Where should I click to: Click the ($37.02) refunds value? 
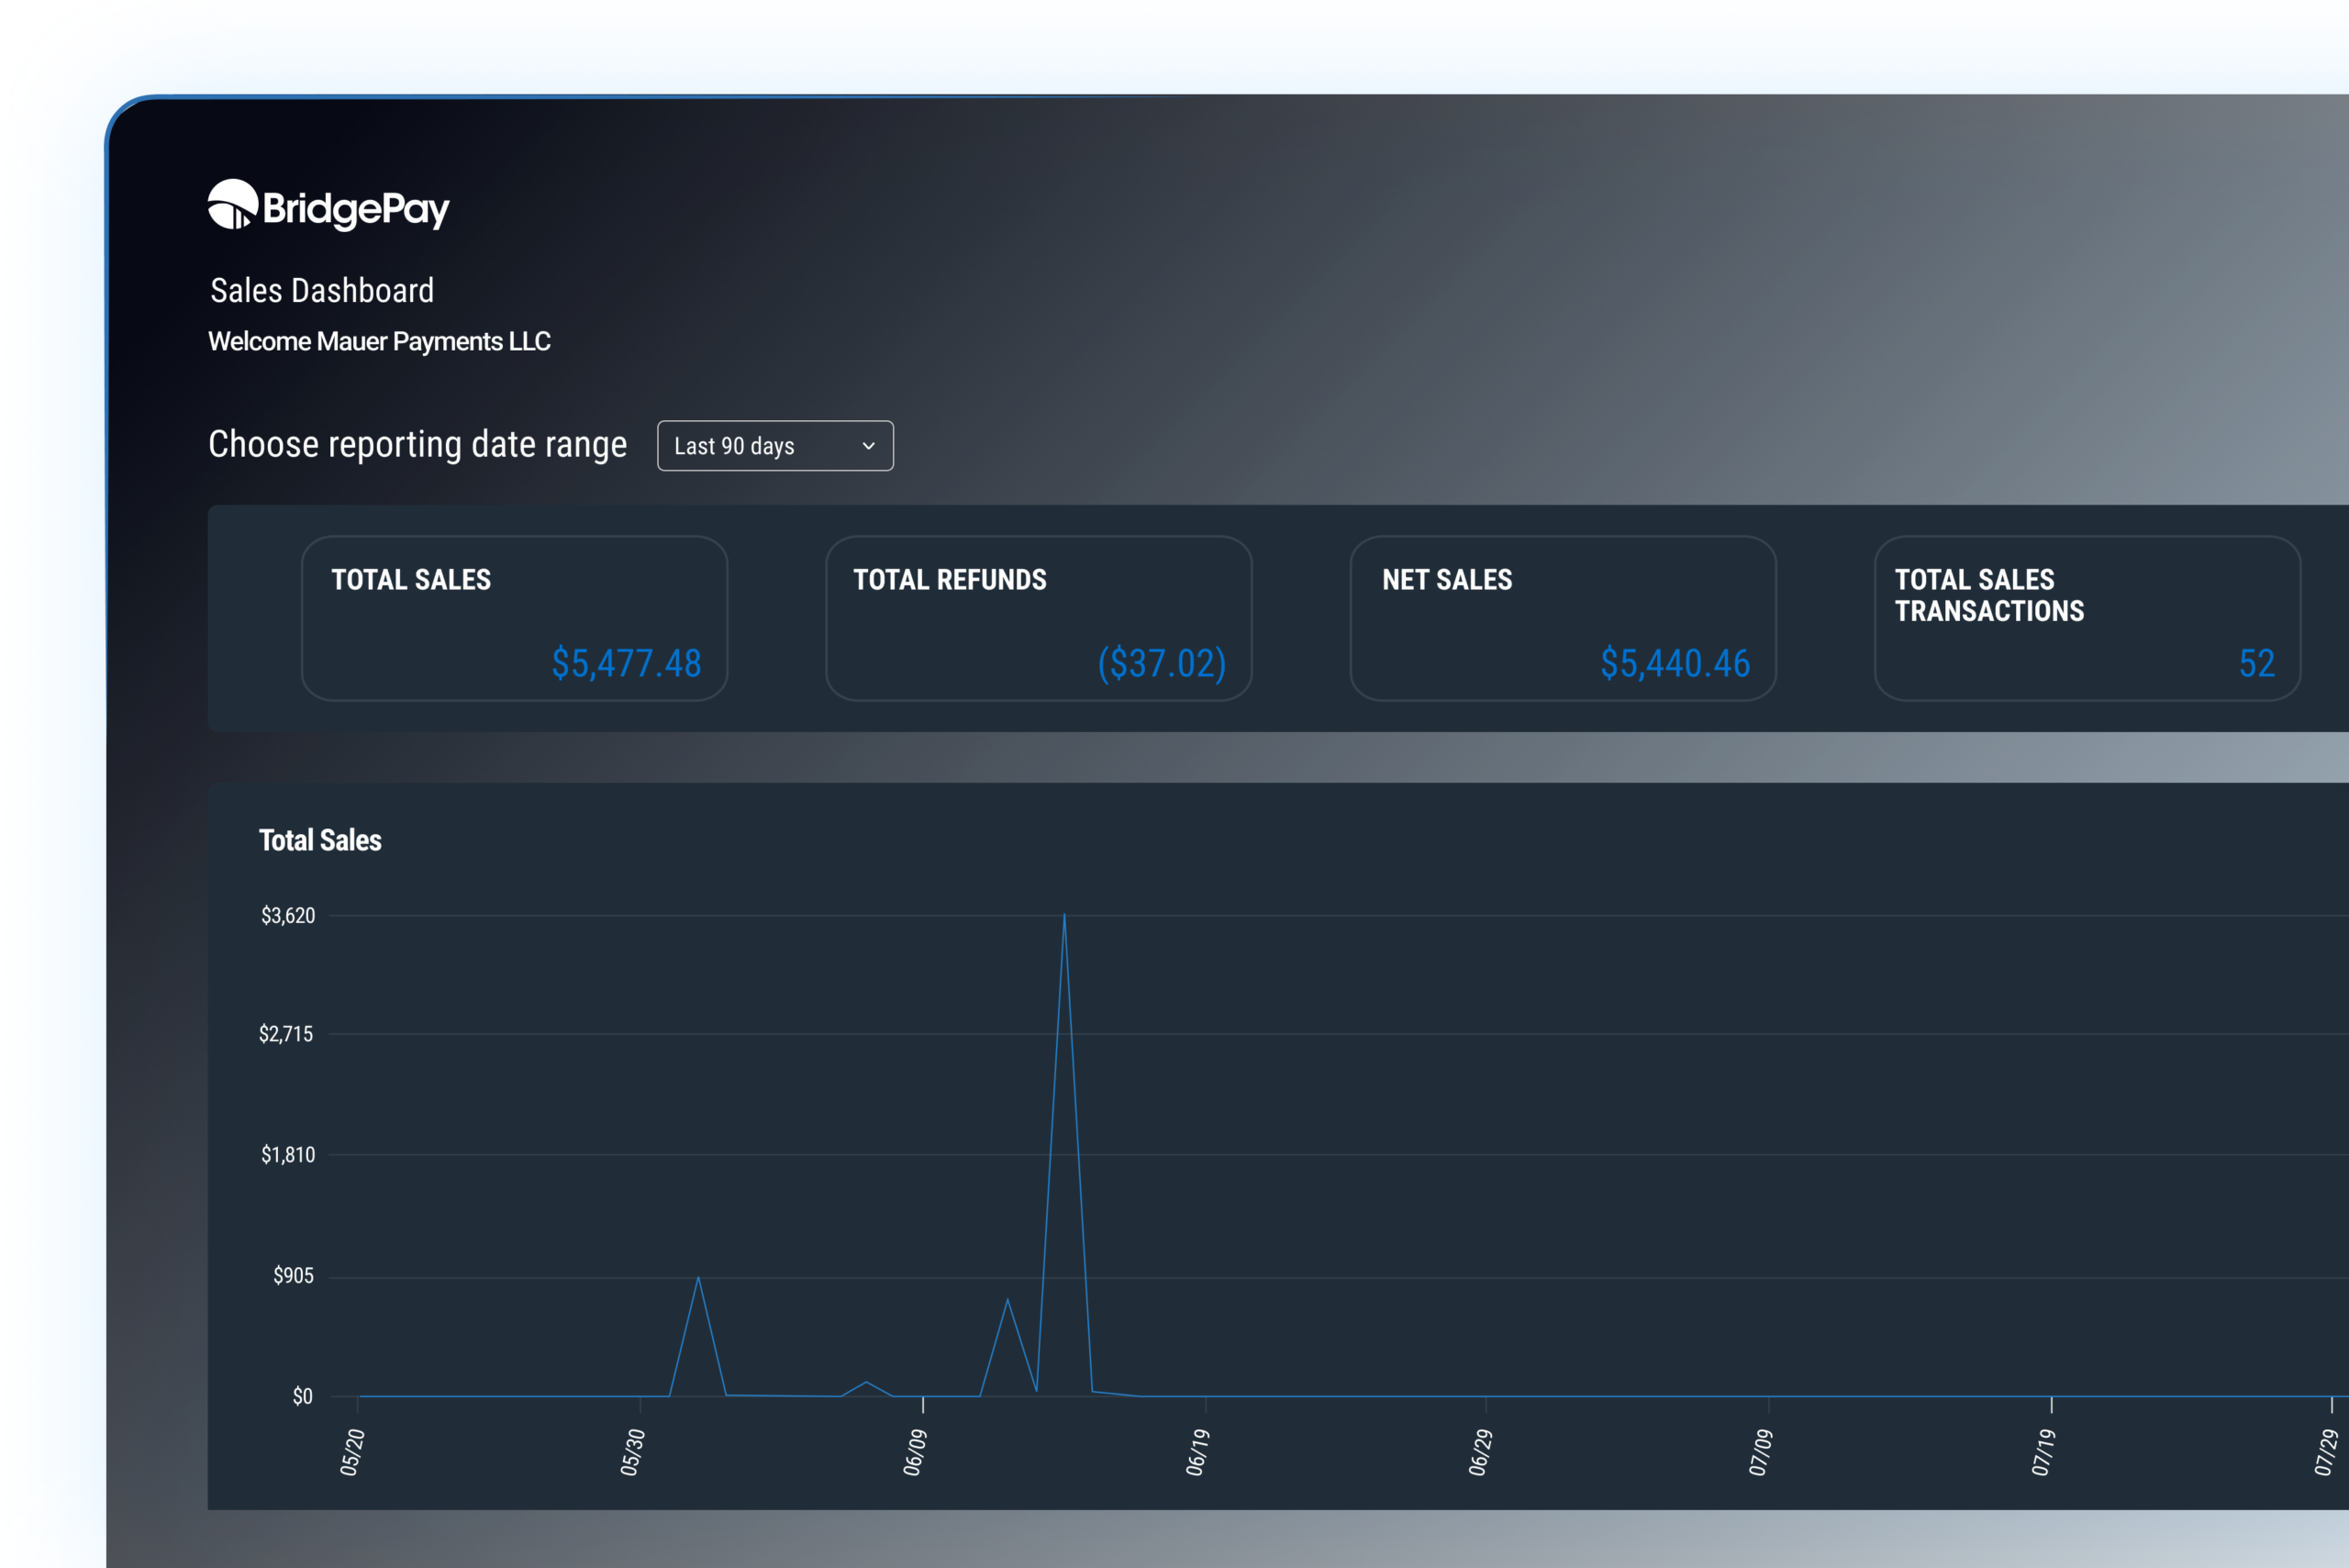pyautogui.click(x=1162, y=663)
